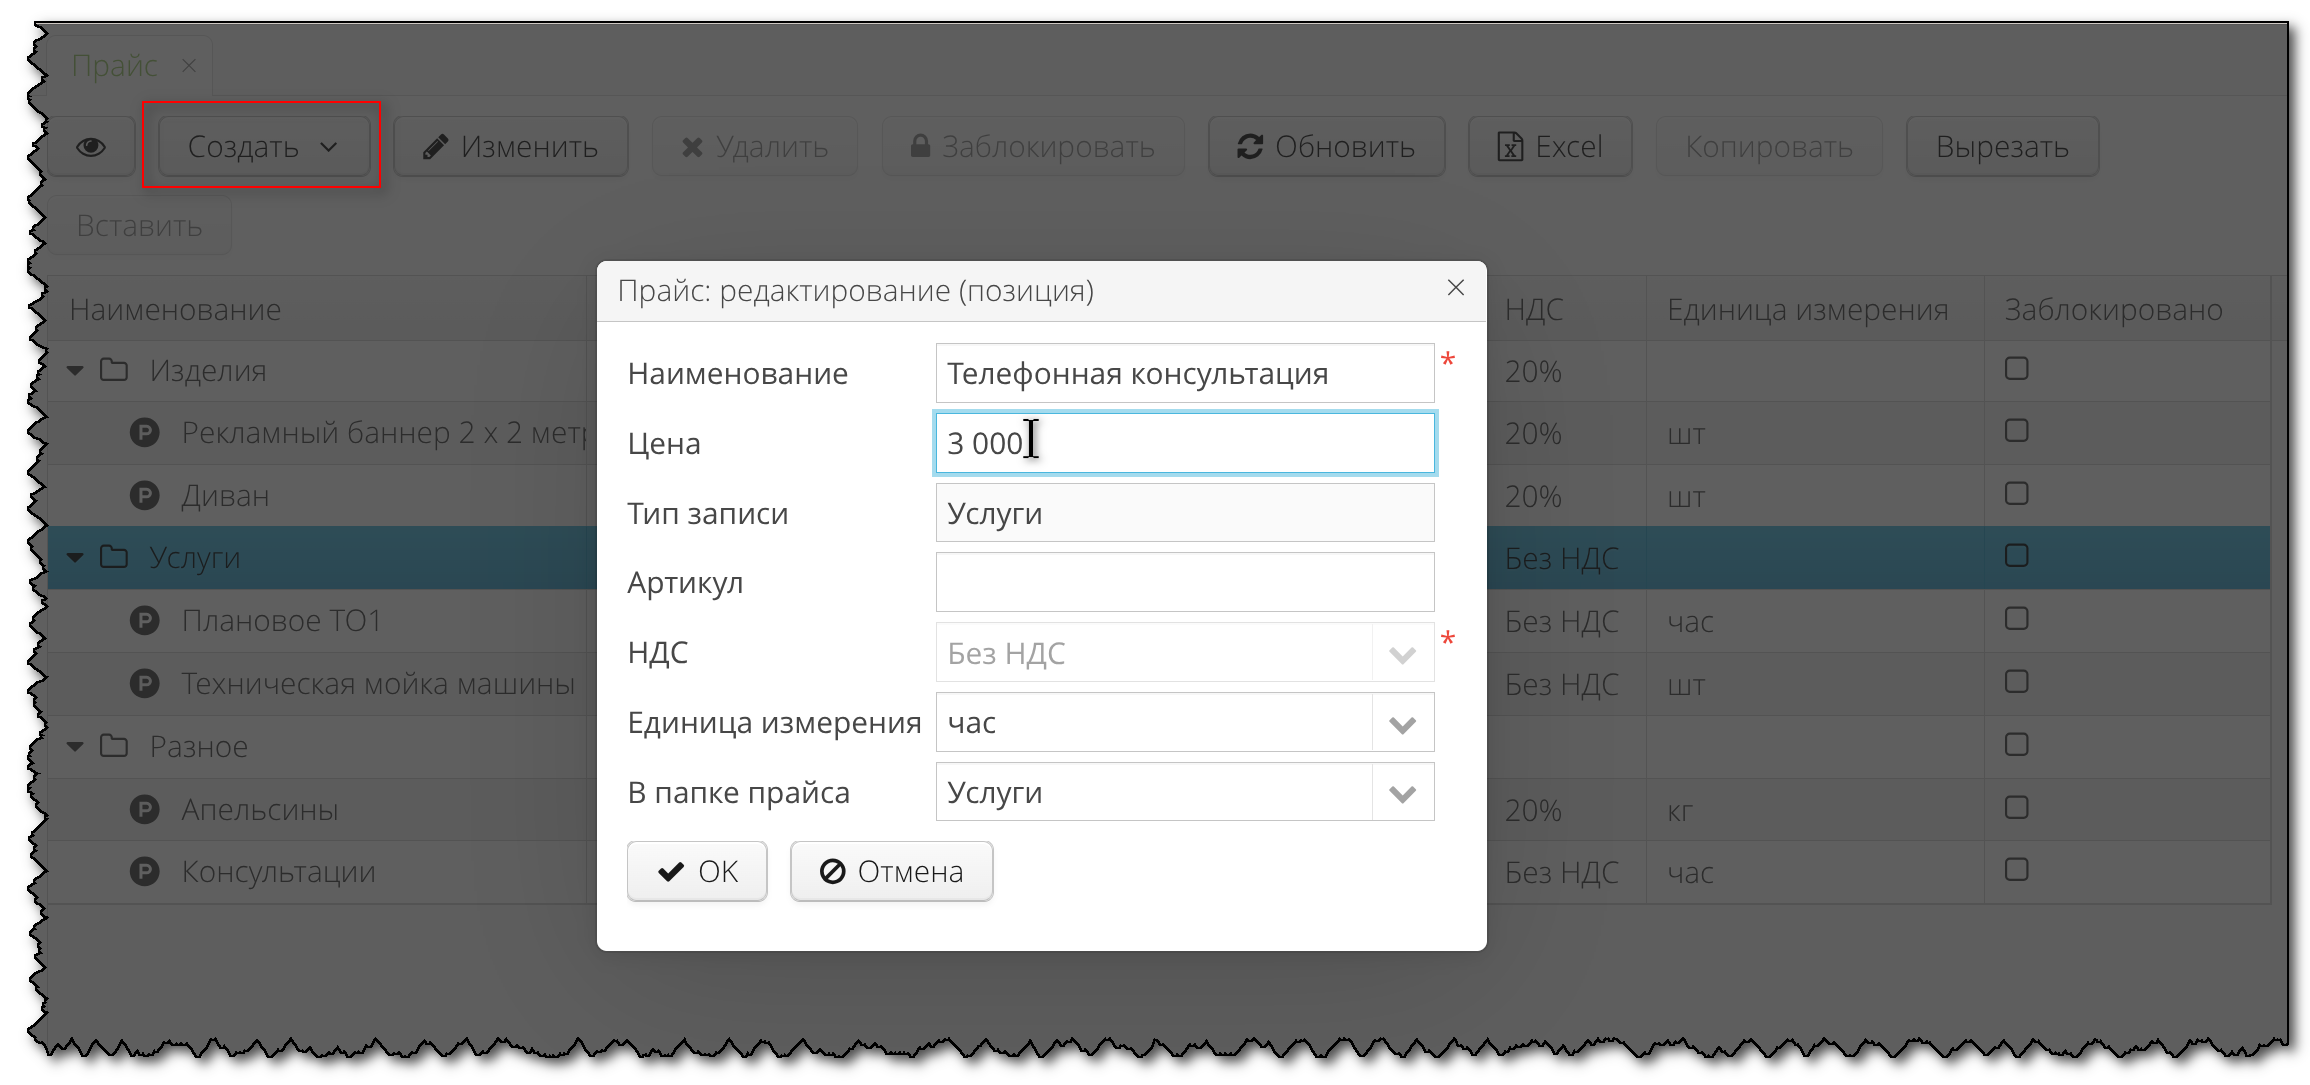Click the lock icon on Заблокировать

coord(921,147)
